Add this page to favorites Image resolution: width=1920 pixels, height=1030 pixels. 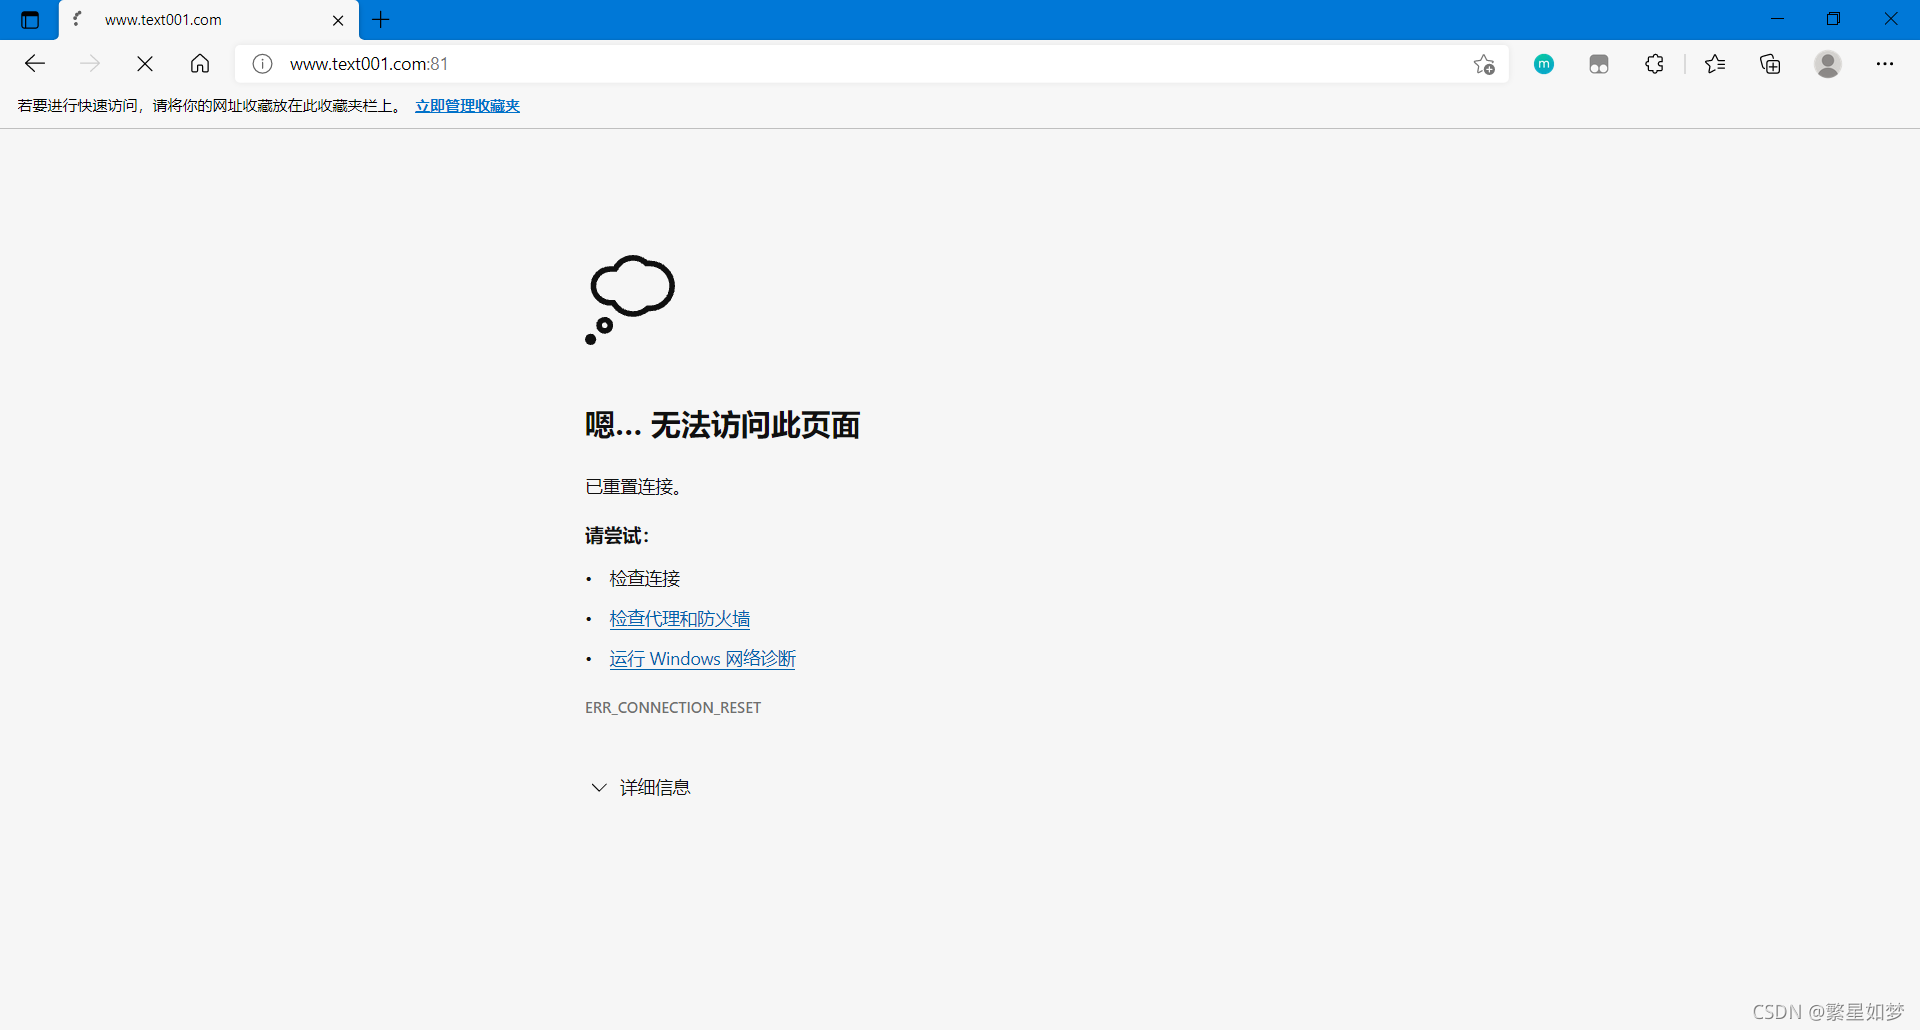1484,63
